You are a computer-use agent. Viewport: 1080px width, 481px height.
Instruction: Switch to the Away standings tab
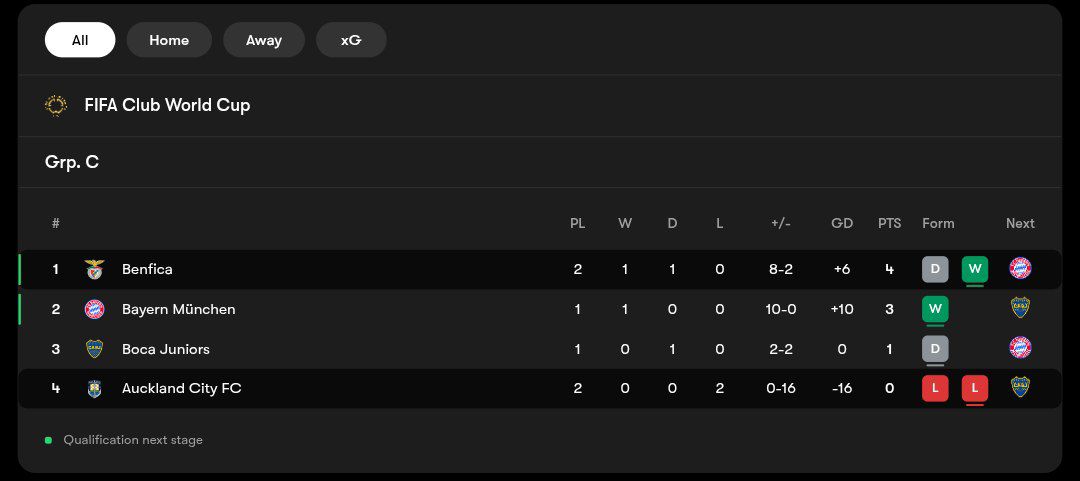point(264,40)
